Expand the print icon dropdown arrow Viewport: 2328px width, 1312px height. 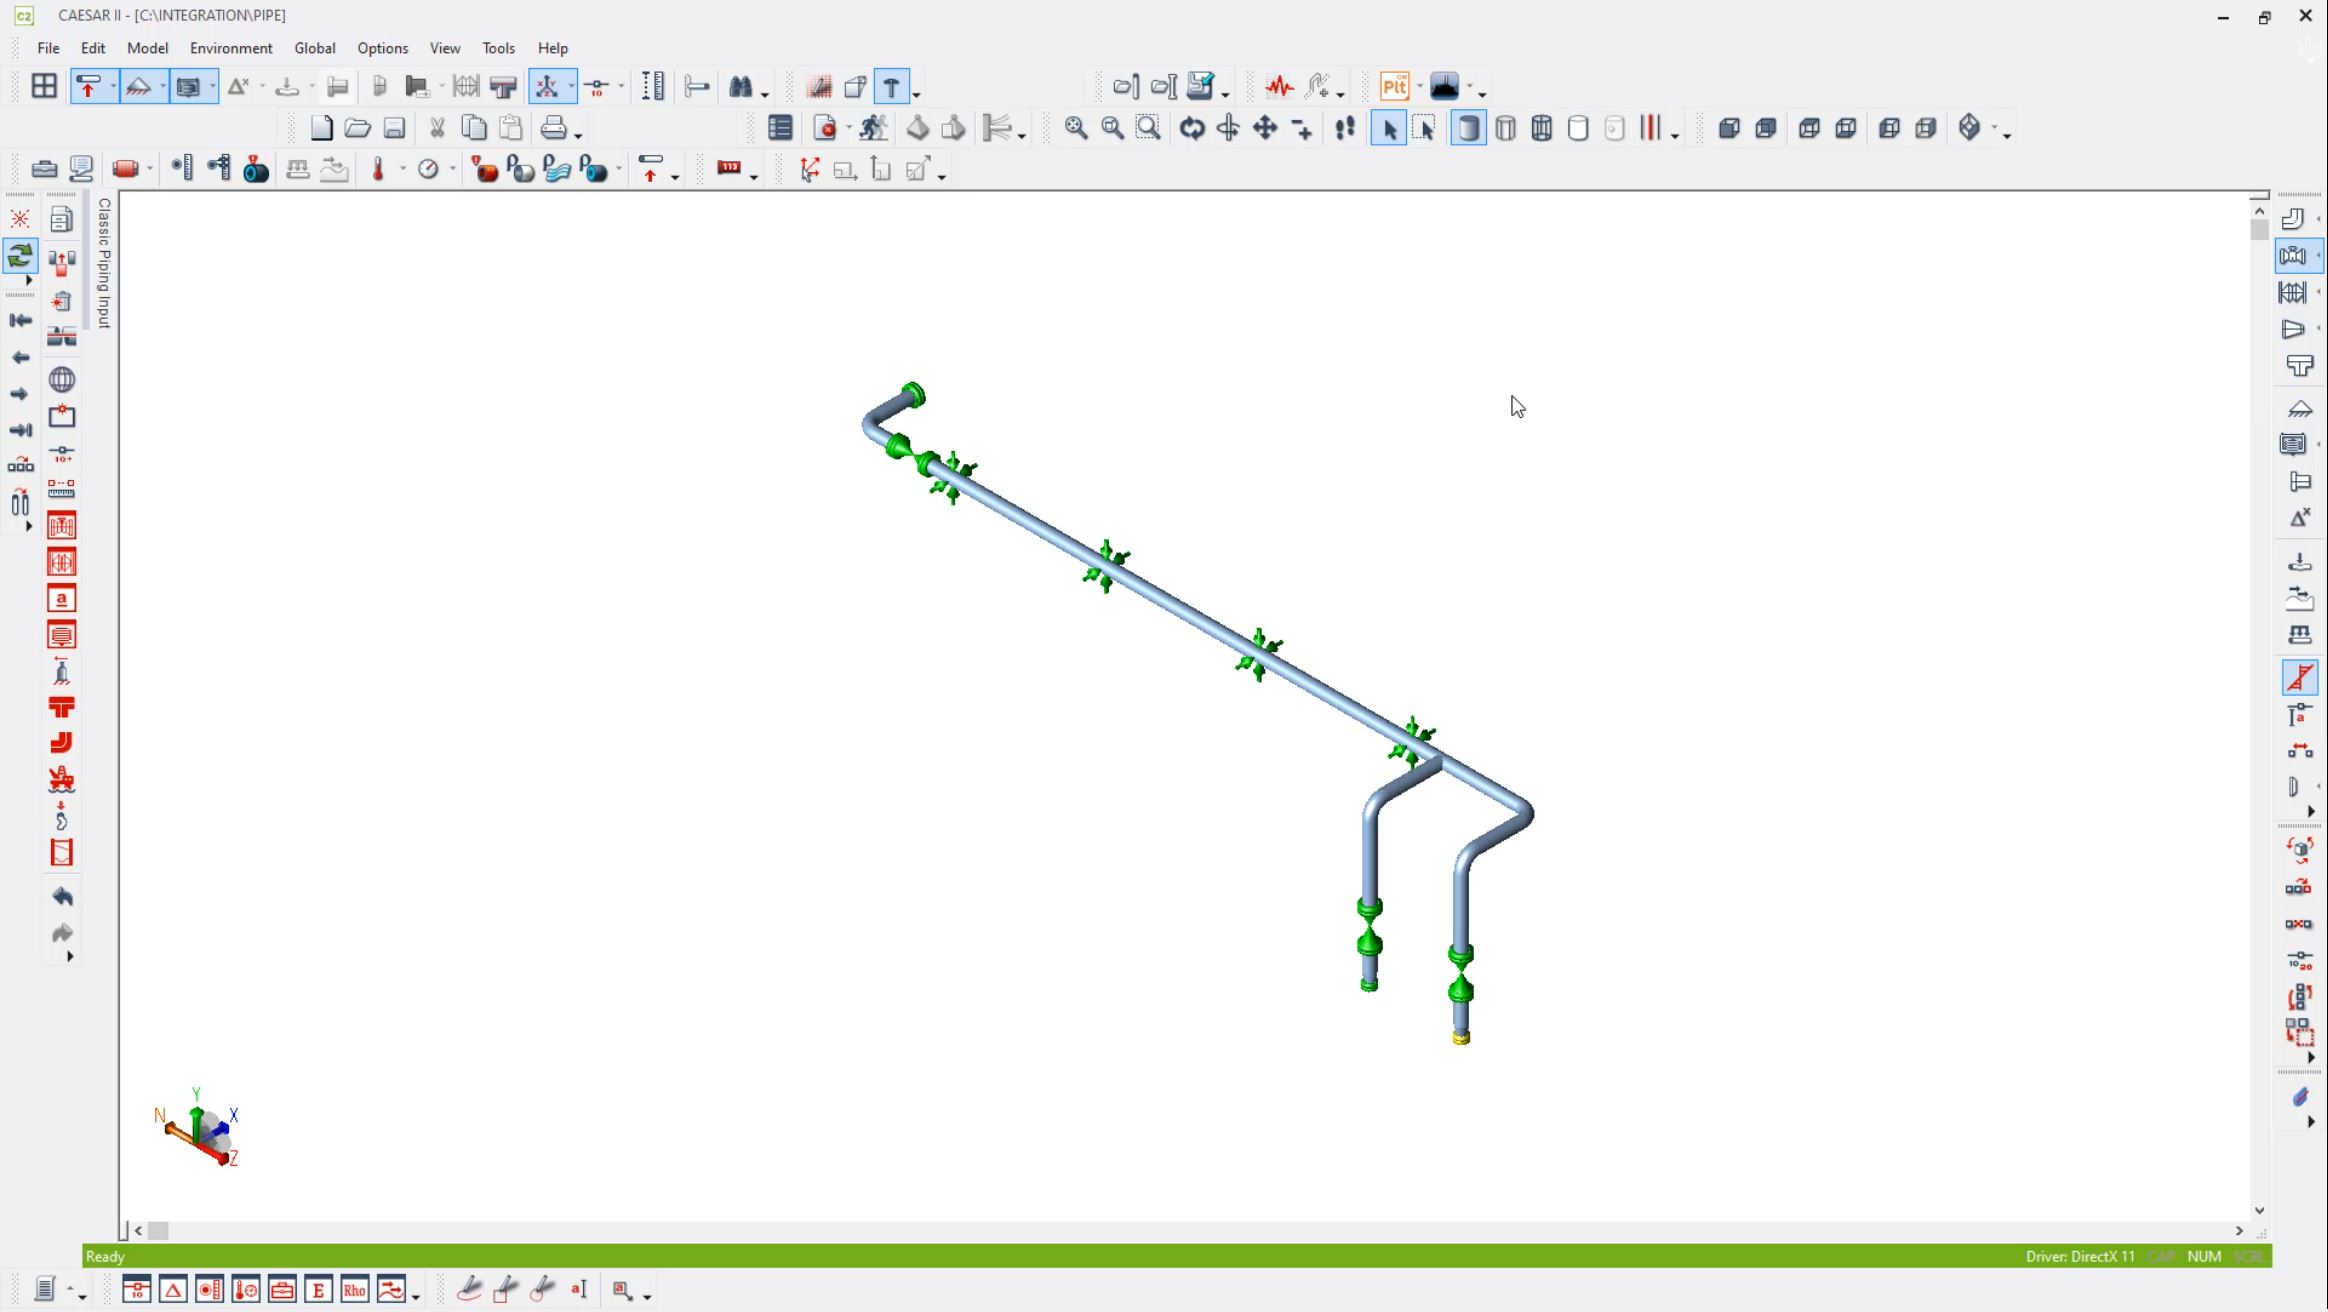click(x=579, y=134)
